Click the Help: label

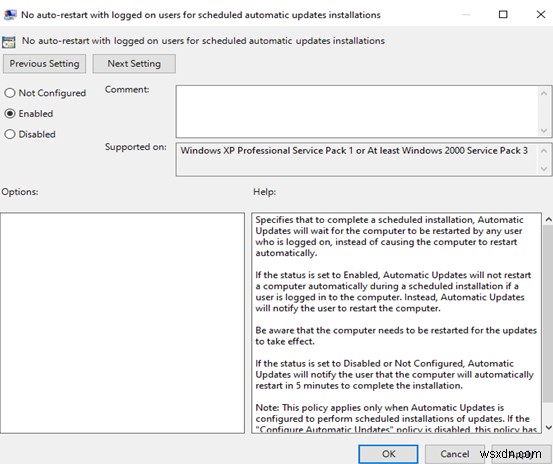265,192
